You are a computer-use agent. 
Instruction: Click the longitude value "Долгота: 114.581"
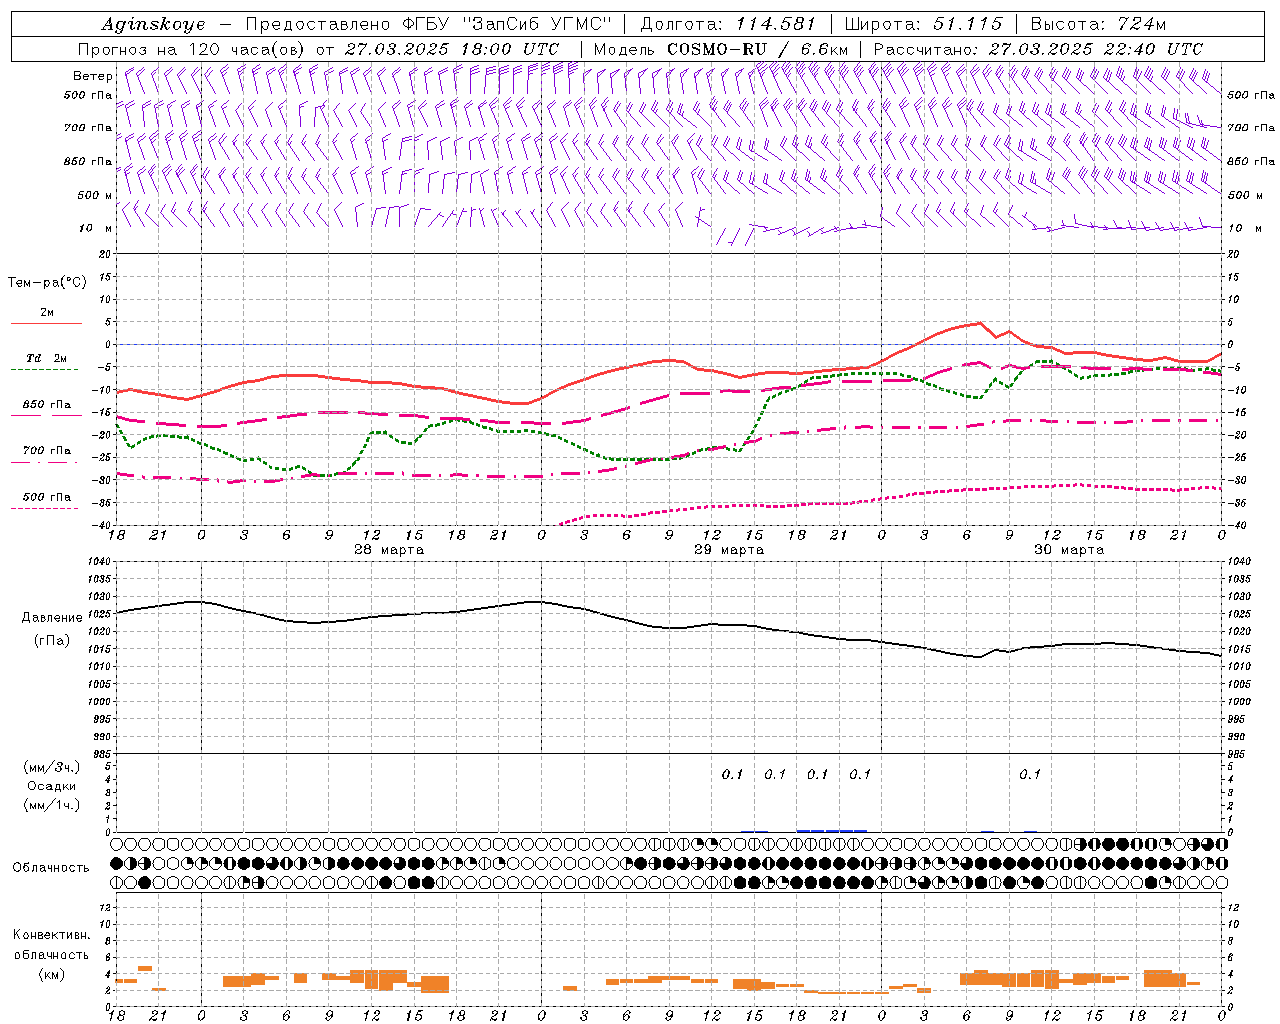(728, 24)
